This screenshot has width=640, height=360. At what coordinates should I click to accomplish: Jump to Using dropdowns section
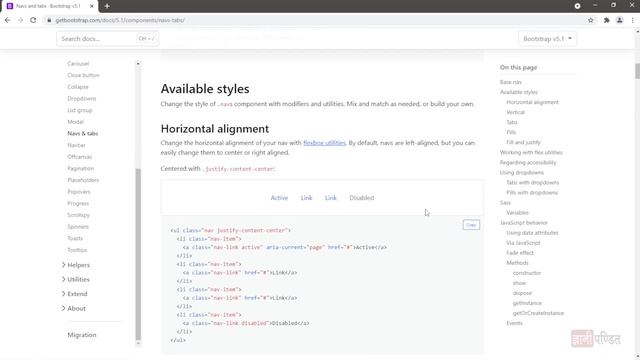(x=522, y=173)
